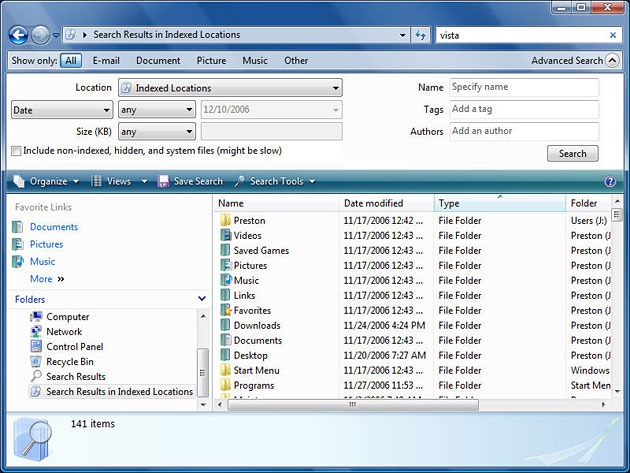Screen dimensions: 630x473
Task: Filter results by Other
Action: [296, 61]
